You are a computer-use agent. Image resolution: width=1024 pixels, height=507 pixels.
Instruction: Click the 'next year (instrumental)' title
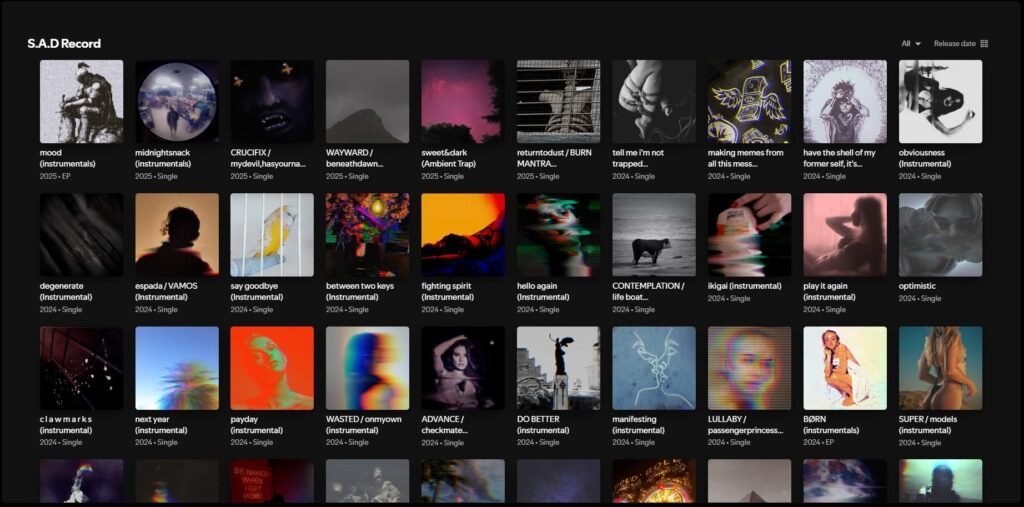click(161, 425)
